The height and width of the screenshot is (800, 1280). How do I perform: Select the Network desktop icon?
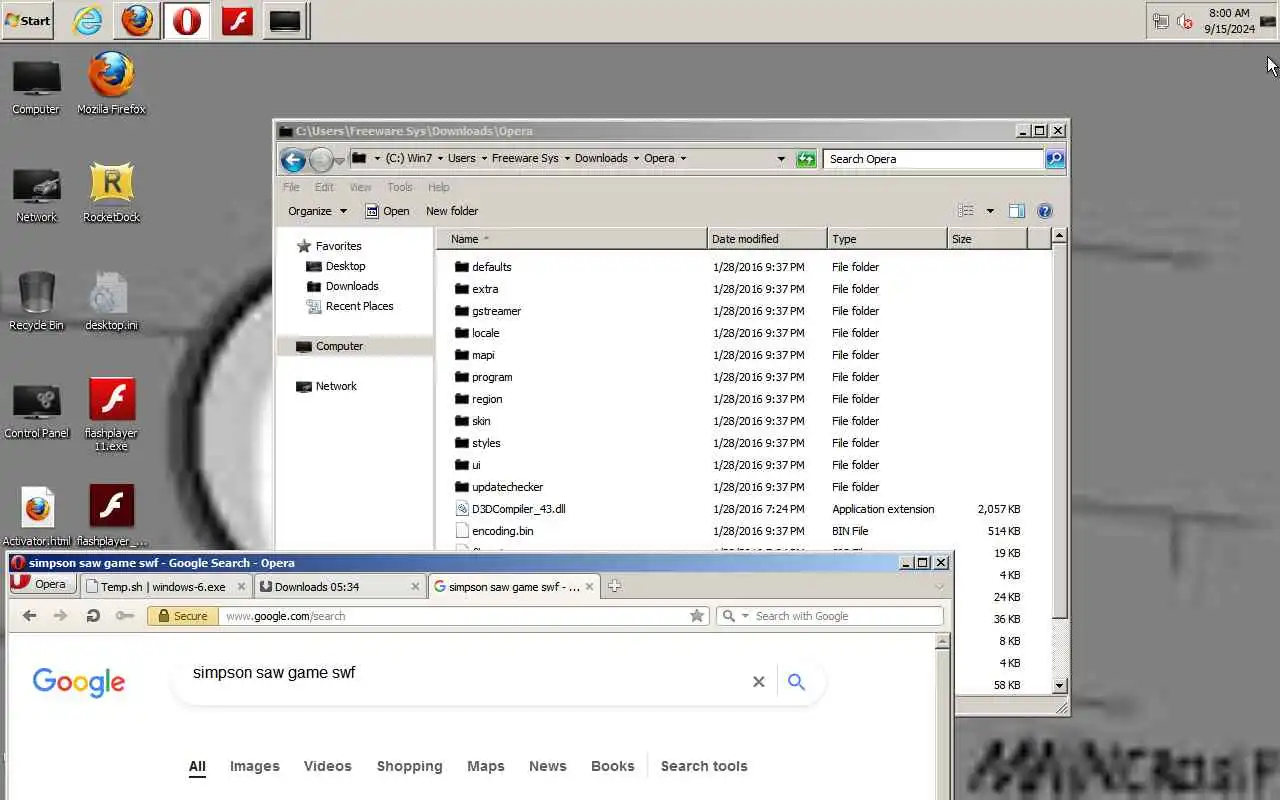click(x=36, y=194)
